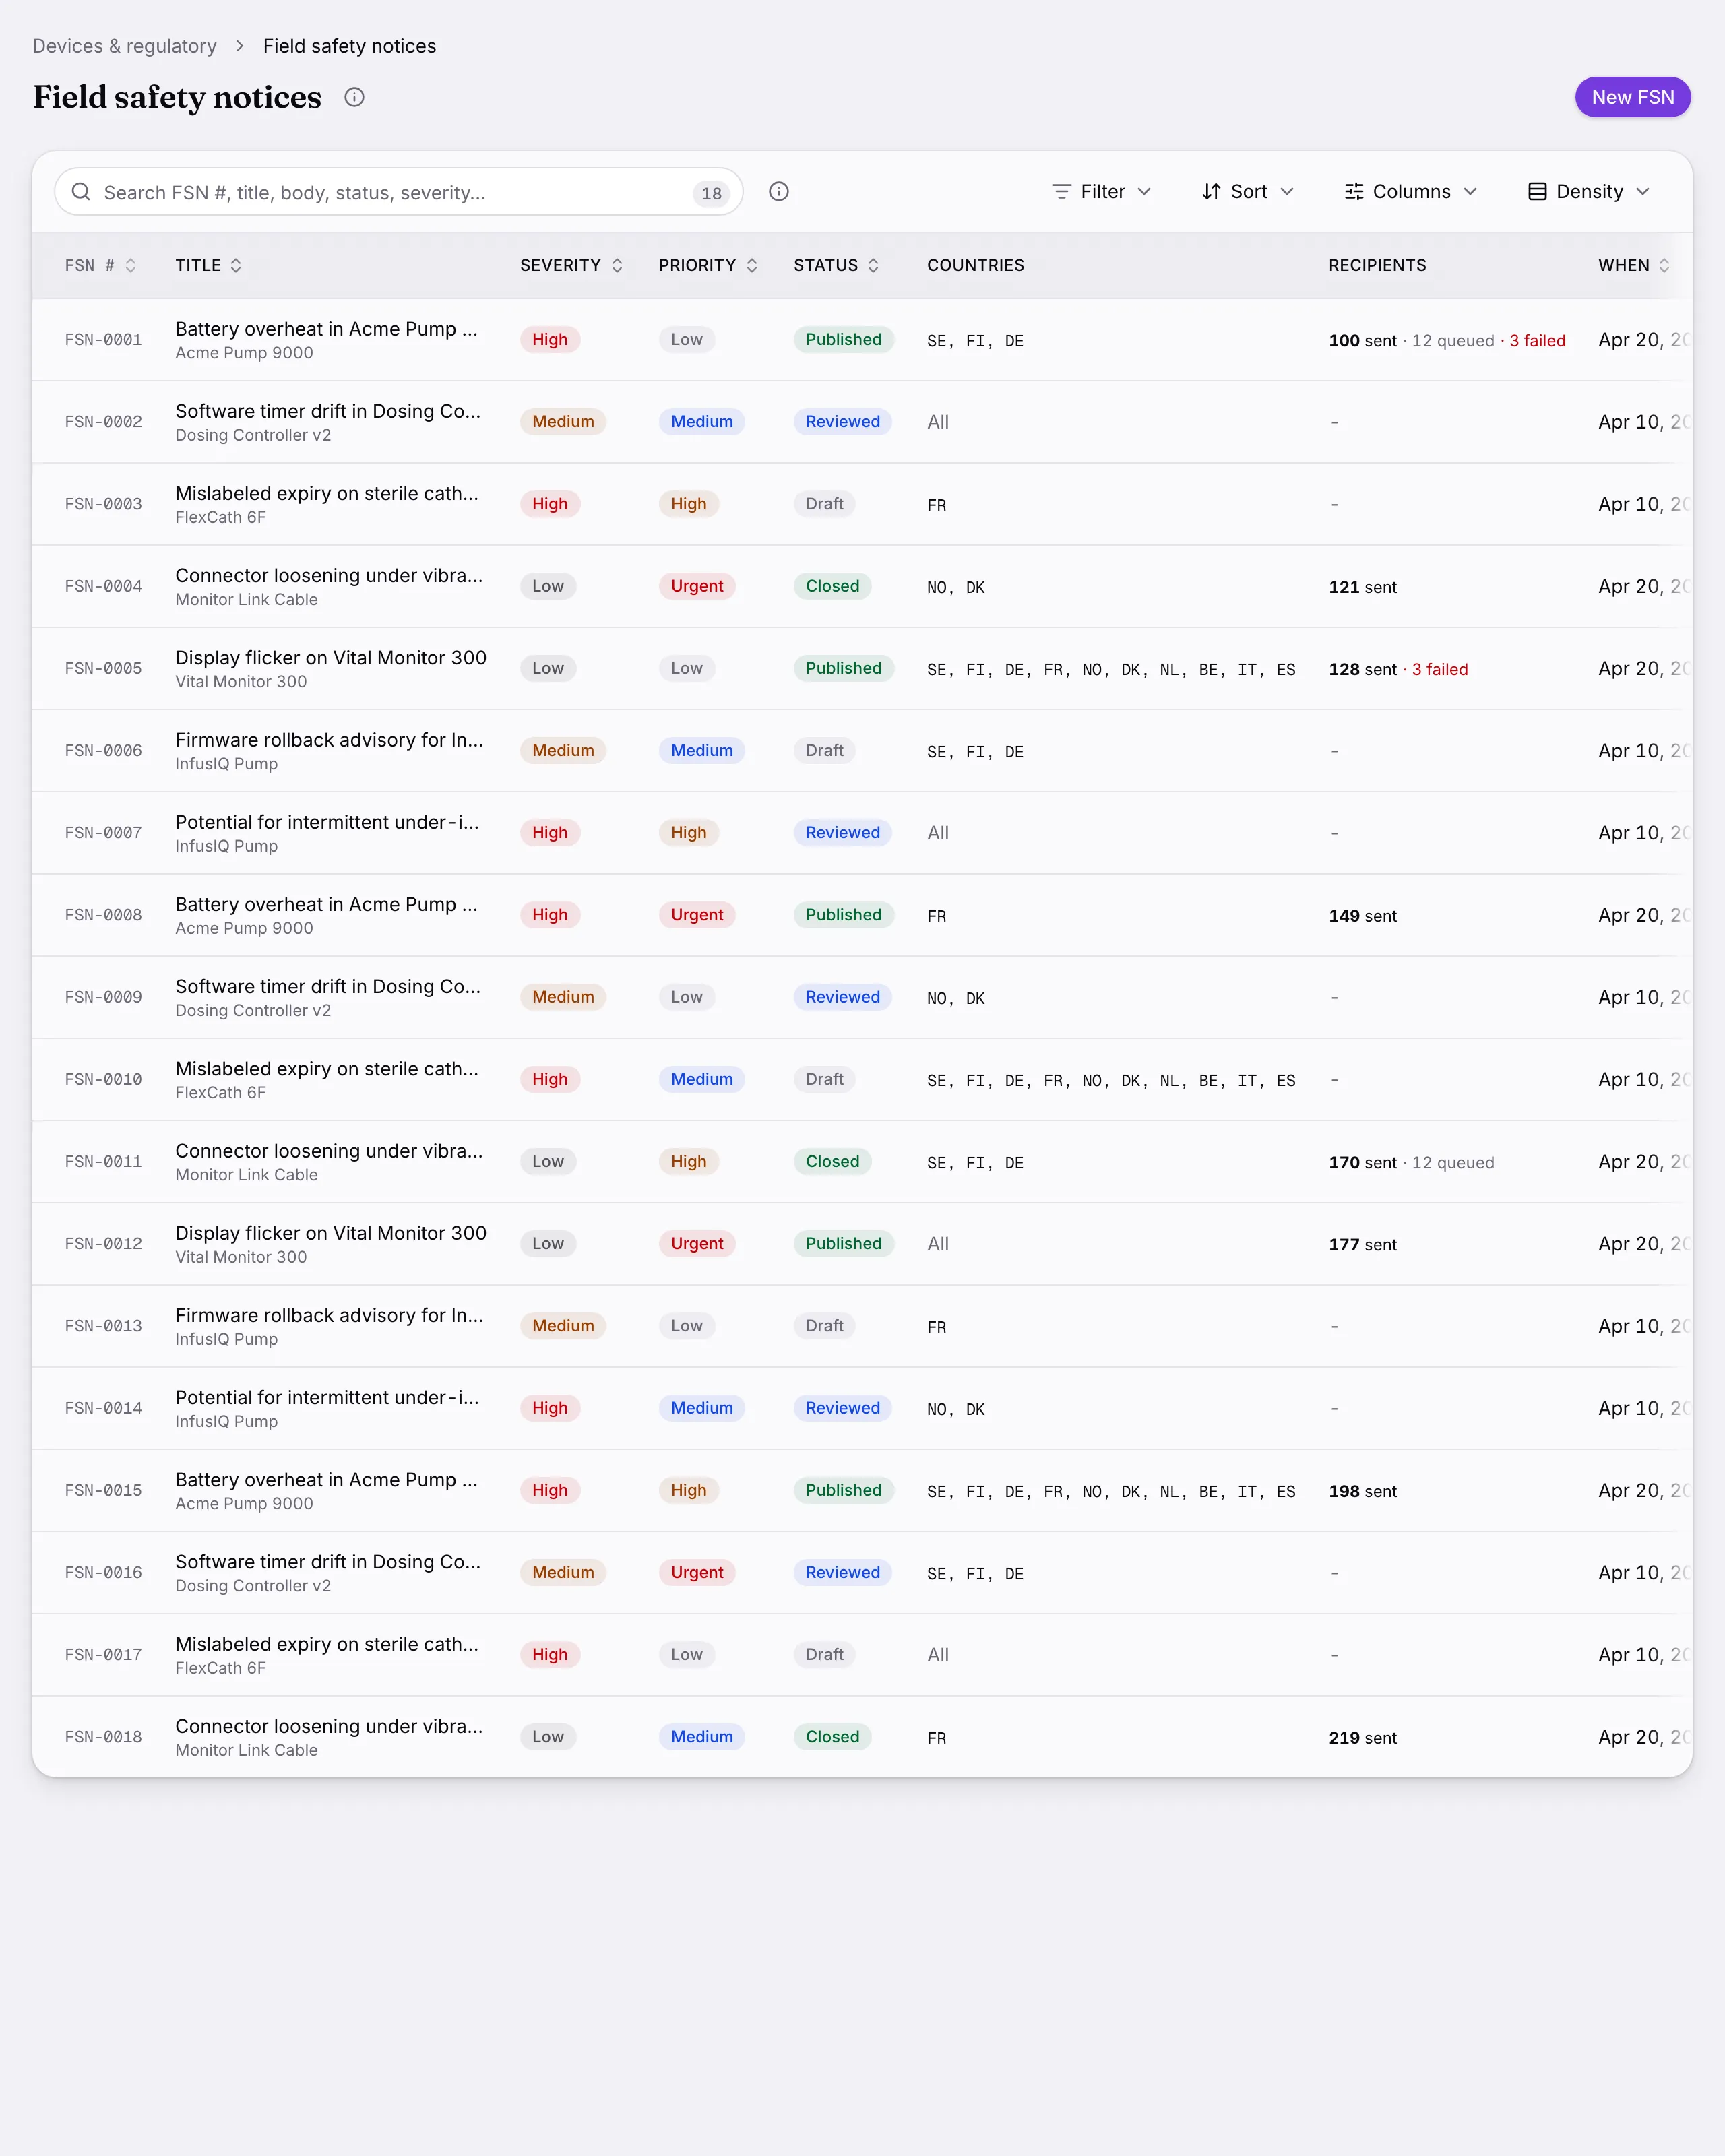Sort by Status column arrows
This screenshot has height=2156, width=1725.
point(873,265)
